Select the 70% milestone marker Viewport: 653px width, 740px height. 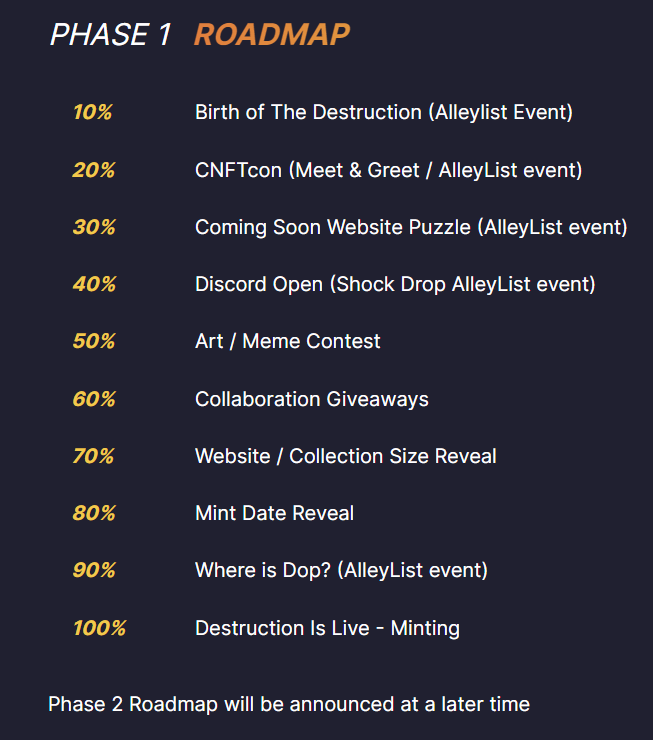click(x=93, y=456)
